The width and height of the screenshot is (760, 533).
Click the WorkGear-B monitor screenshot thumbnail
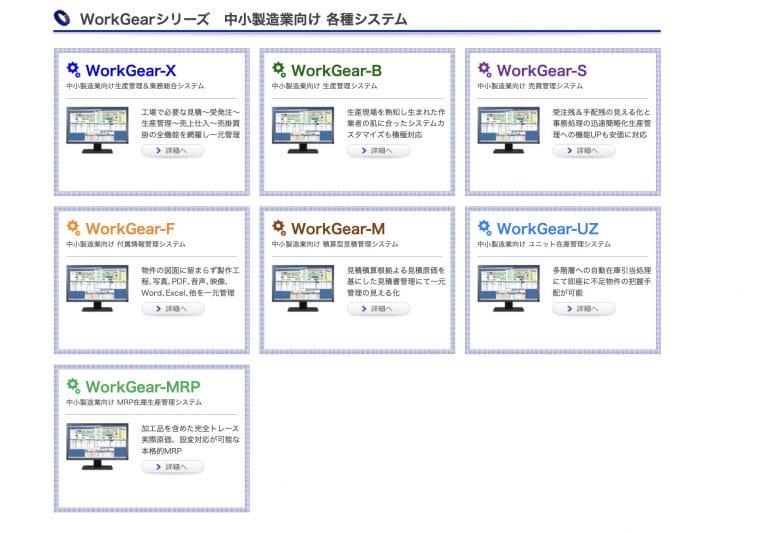(303, 128)
